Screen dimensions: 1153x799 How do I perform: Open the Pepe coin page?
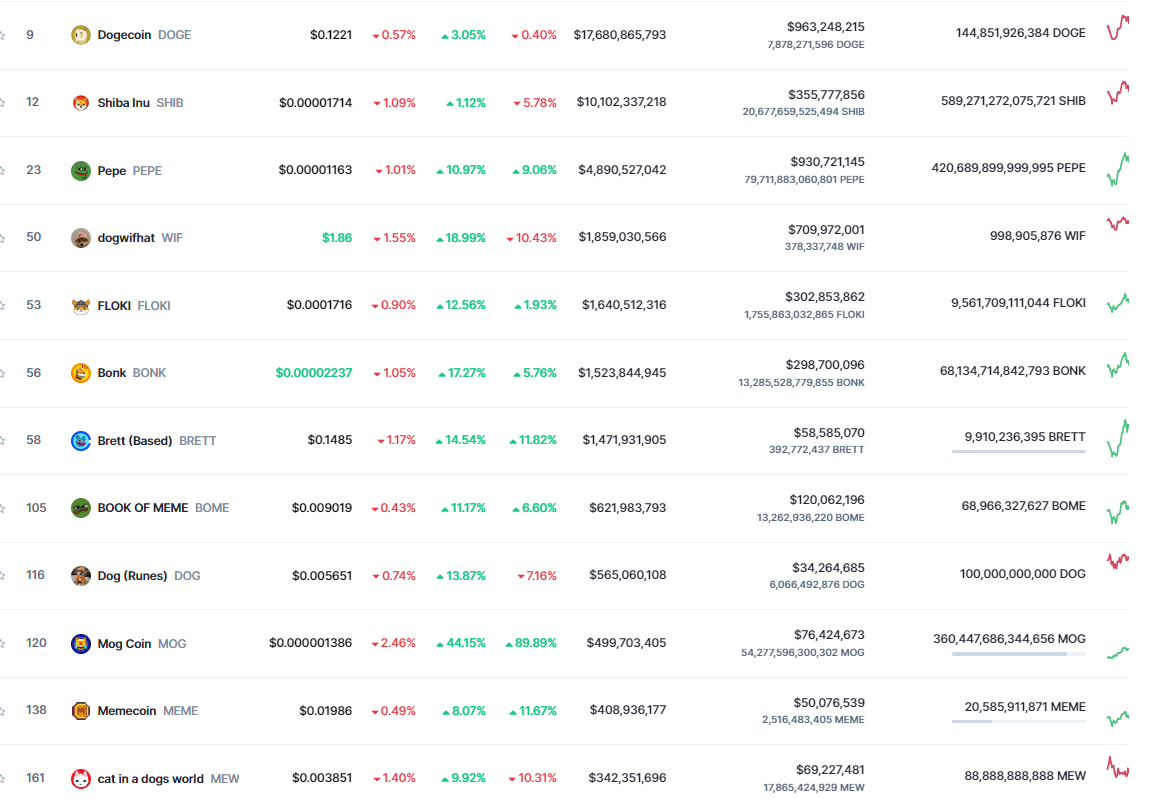(112, 171)
